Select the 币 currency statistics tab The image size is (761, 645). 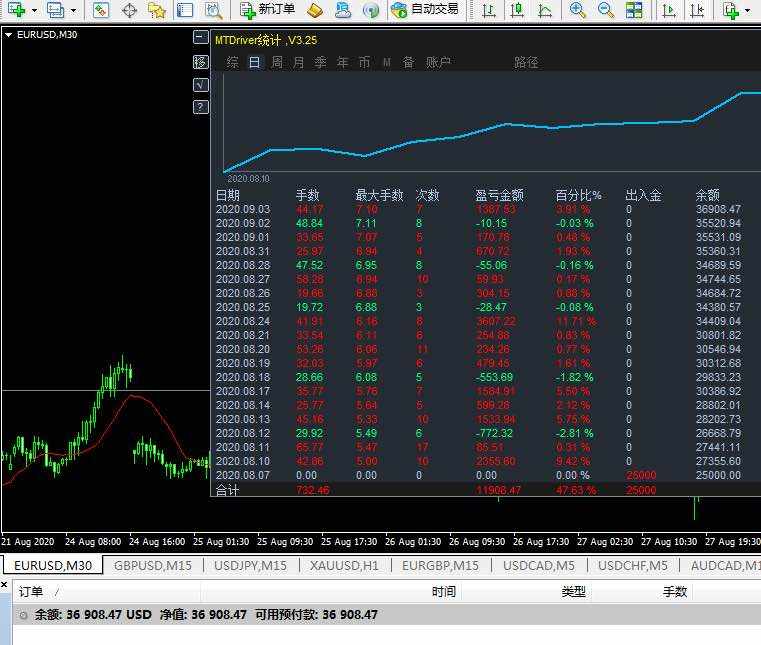tap(364, 62)
